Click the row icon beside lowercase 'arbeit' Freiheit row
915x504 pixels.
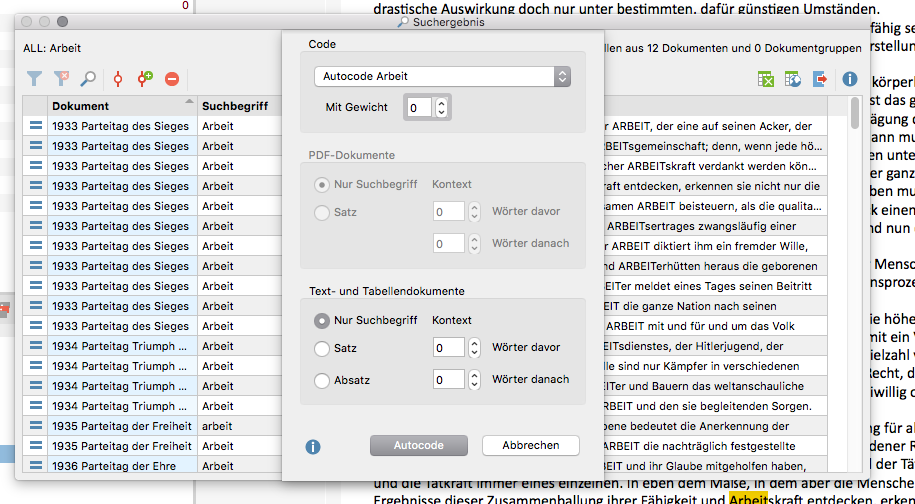[36, 426]
